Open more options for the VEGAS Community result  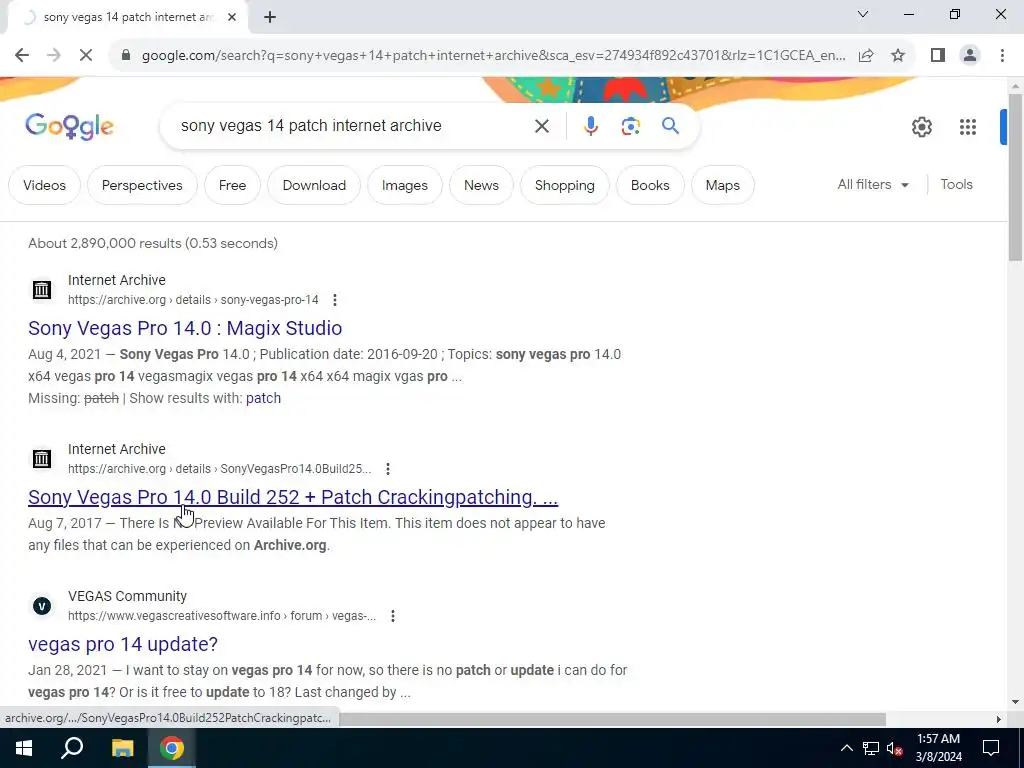coord(392,616)
